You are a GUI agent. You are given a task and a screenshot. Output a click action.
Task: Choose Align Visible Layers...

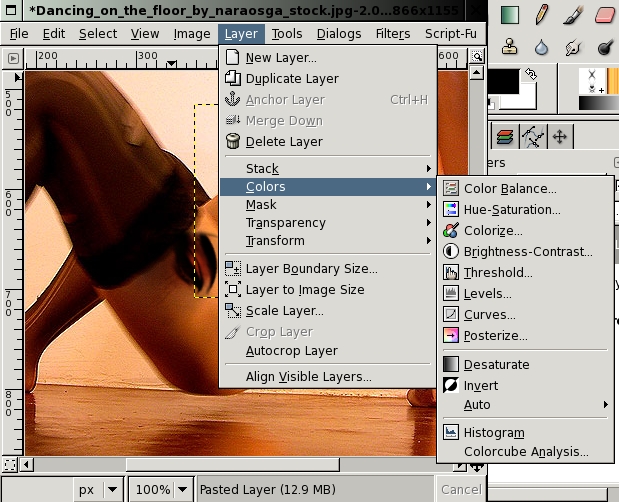pos(328,376)
